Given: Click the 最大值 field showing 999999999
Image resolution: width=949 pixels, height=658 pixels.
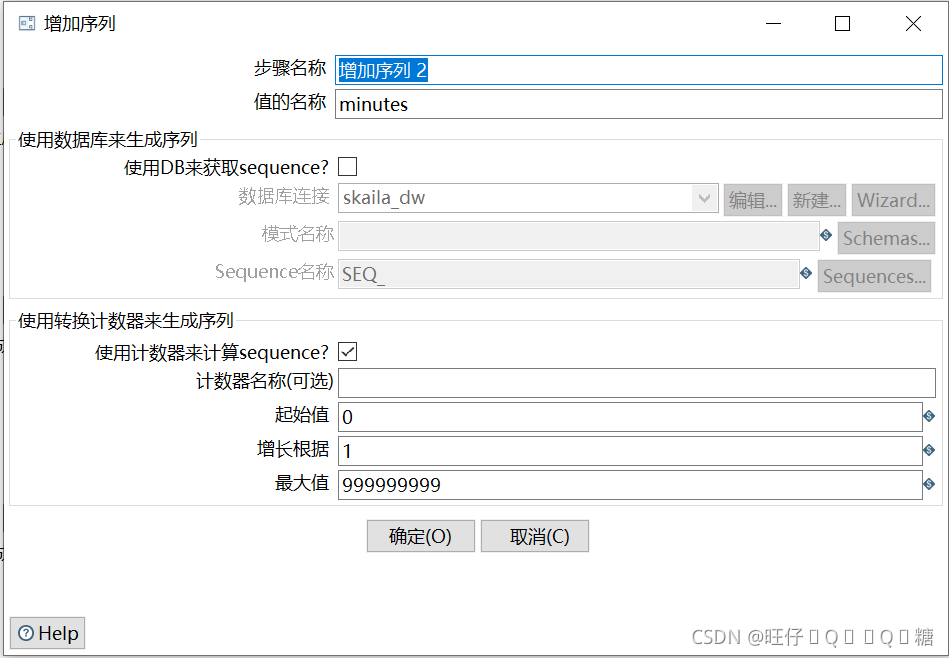Looking at the screenshot, I should (x=630, y=485).
